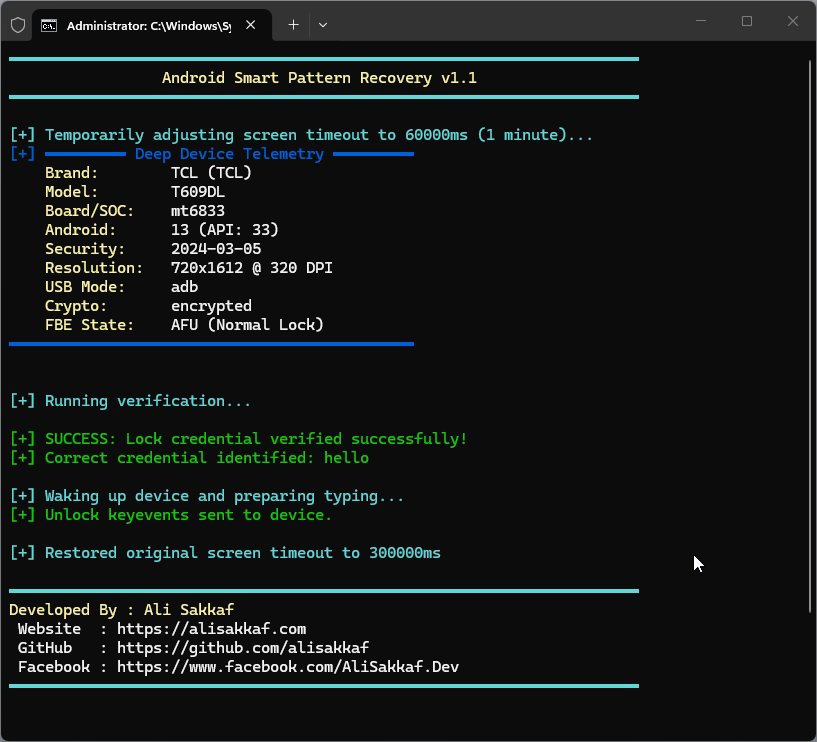The image size is (817, 742).
Task: Click the Android Smart Pattern Recovery v1.1 title
Action: [x=319, y=78]
